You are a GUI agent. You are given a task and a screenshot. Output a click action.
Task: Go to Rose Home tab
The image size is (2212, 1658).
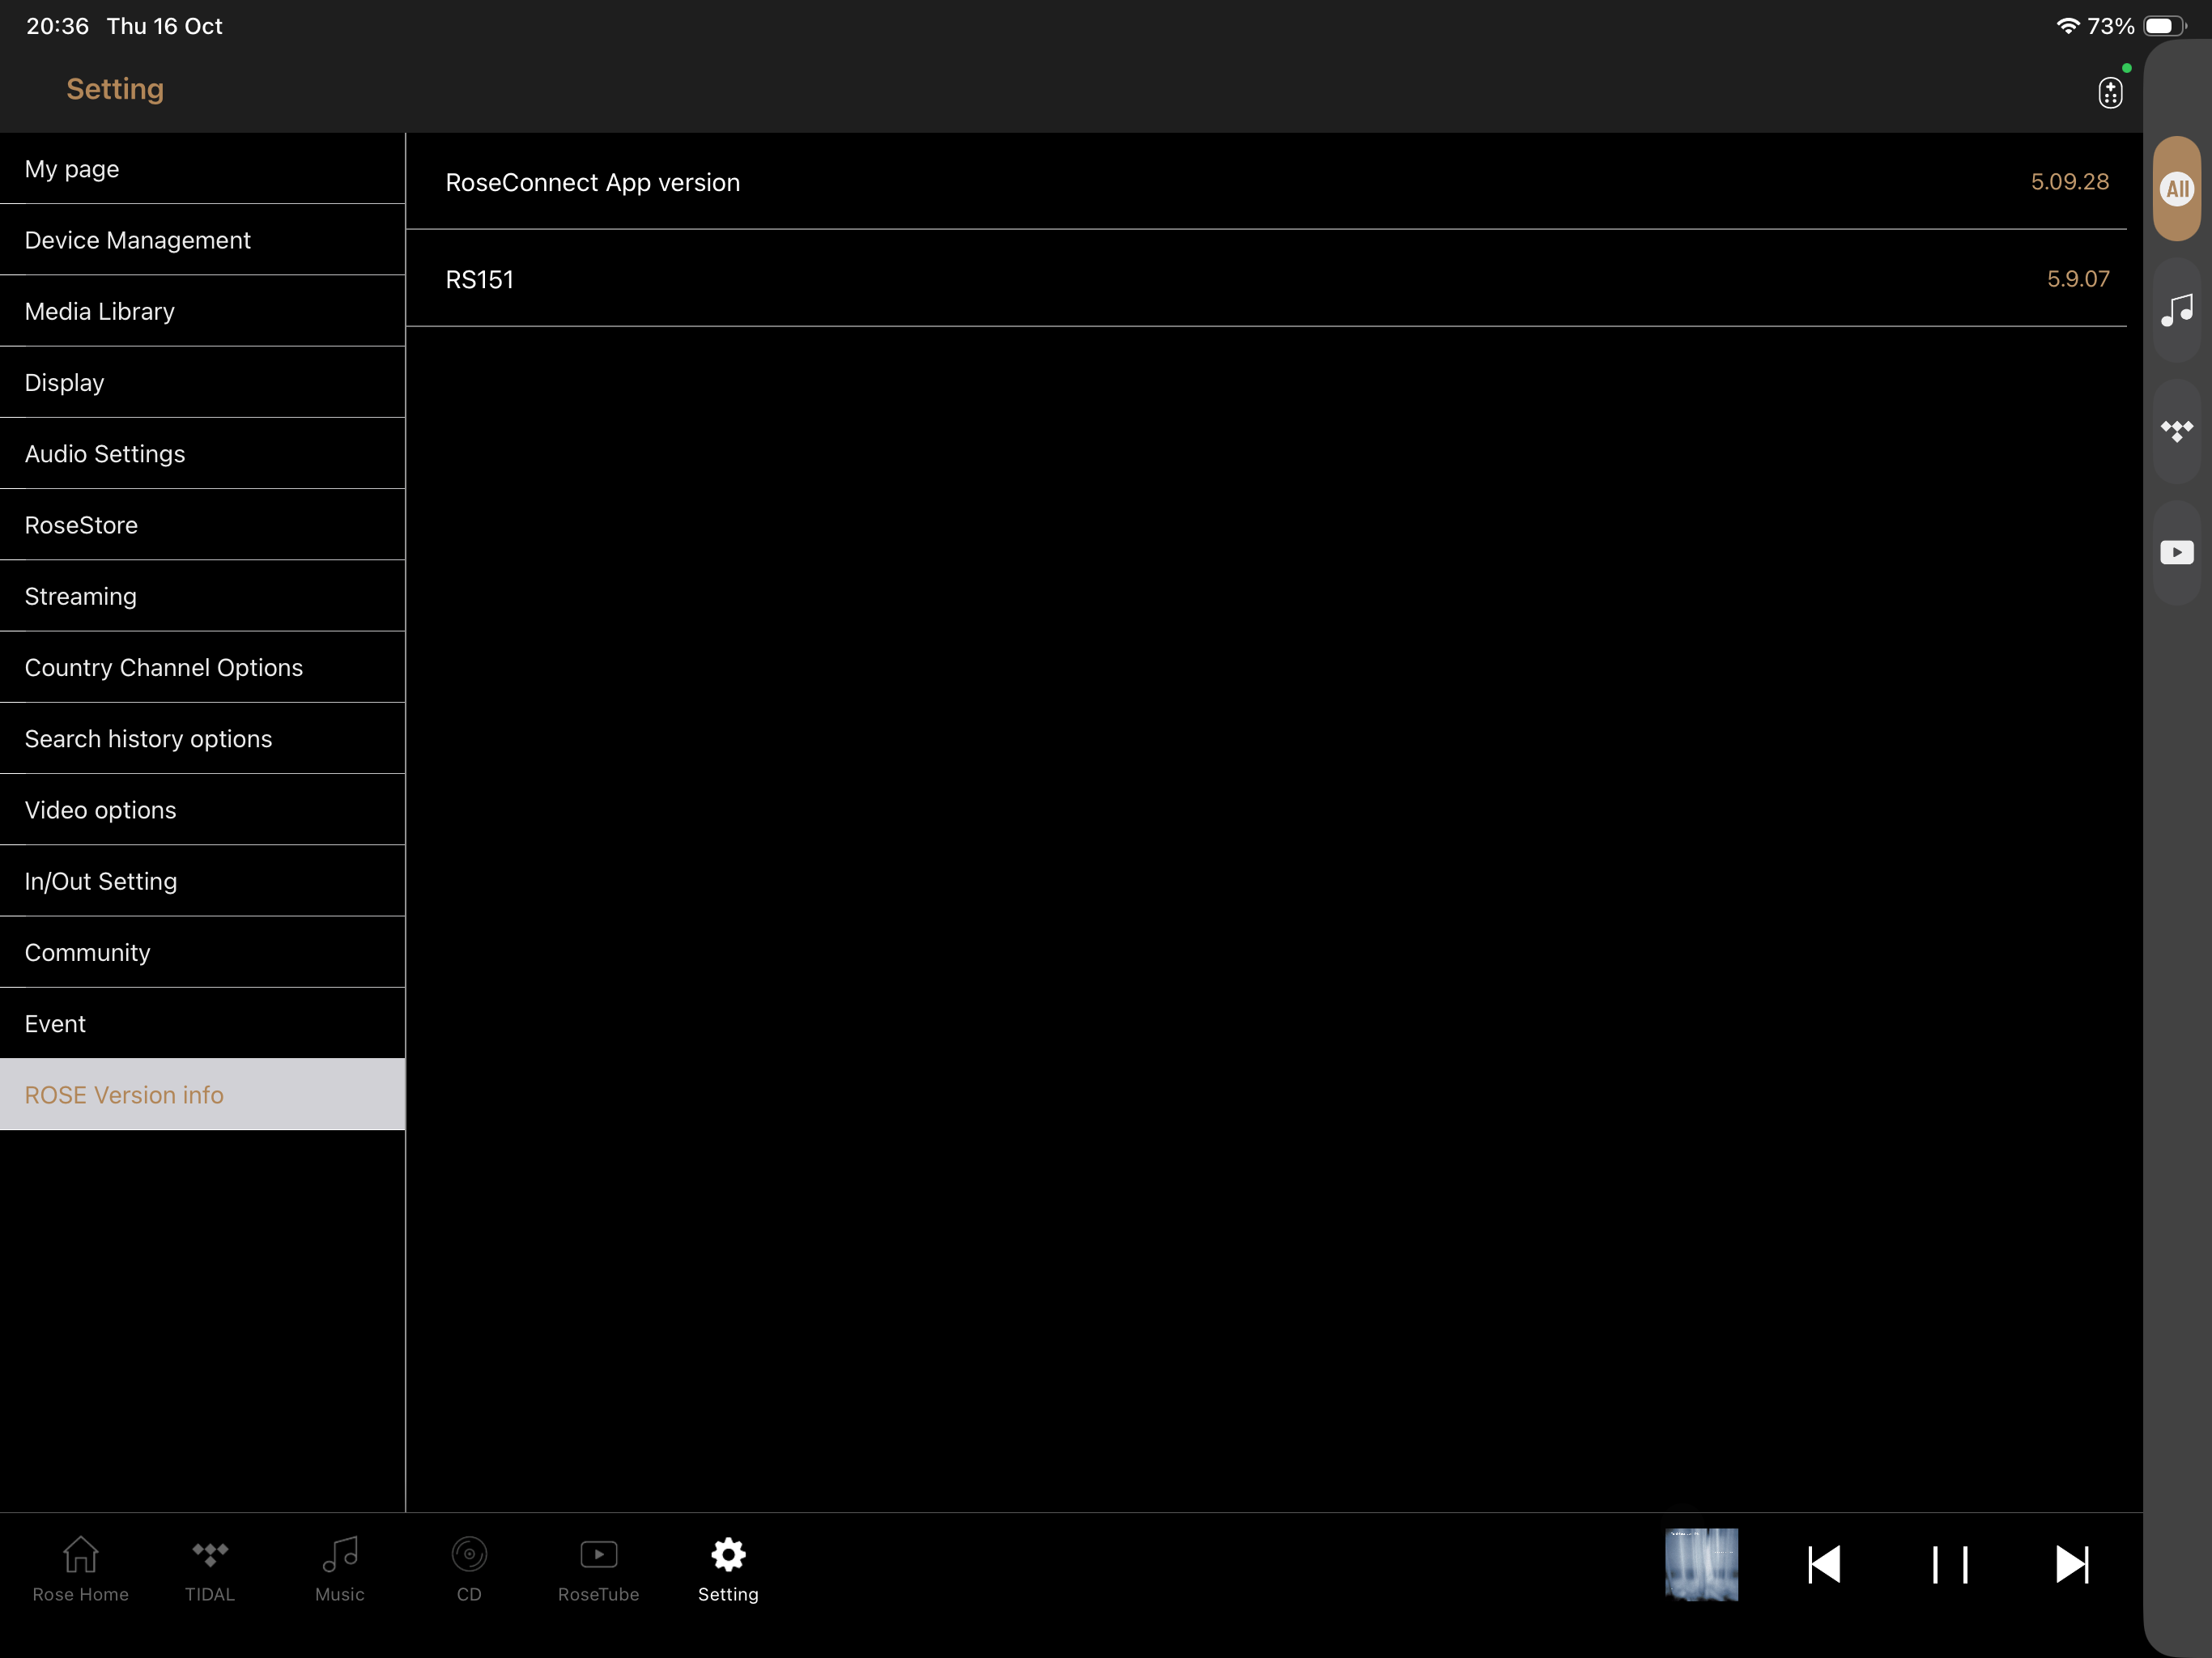(80, 1568)
